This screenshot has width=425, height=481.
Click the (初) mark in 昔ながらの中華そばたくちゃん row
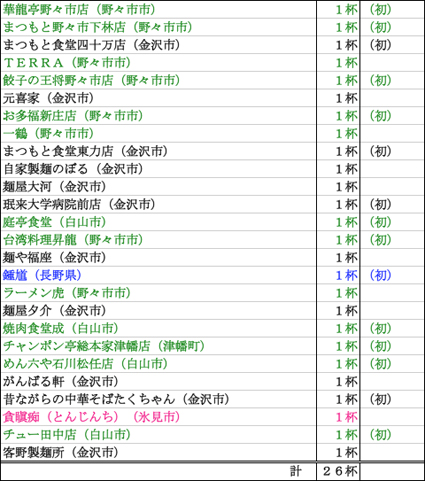pyautogui.click(x=380, y=399)
